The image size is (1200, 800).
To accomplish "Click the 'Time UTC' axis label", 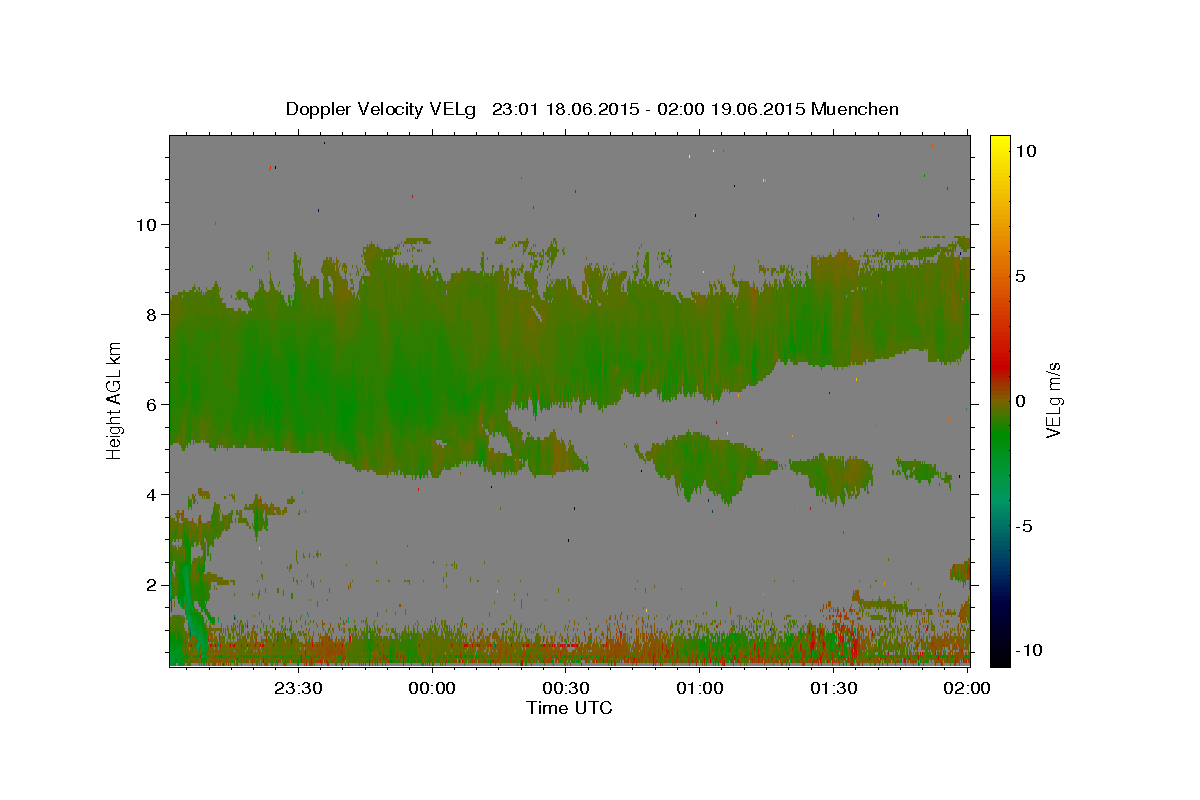I will [x=569, y=708].
